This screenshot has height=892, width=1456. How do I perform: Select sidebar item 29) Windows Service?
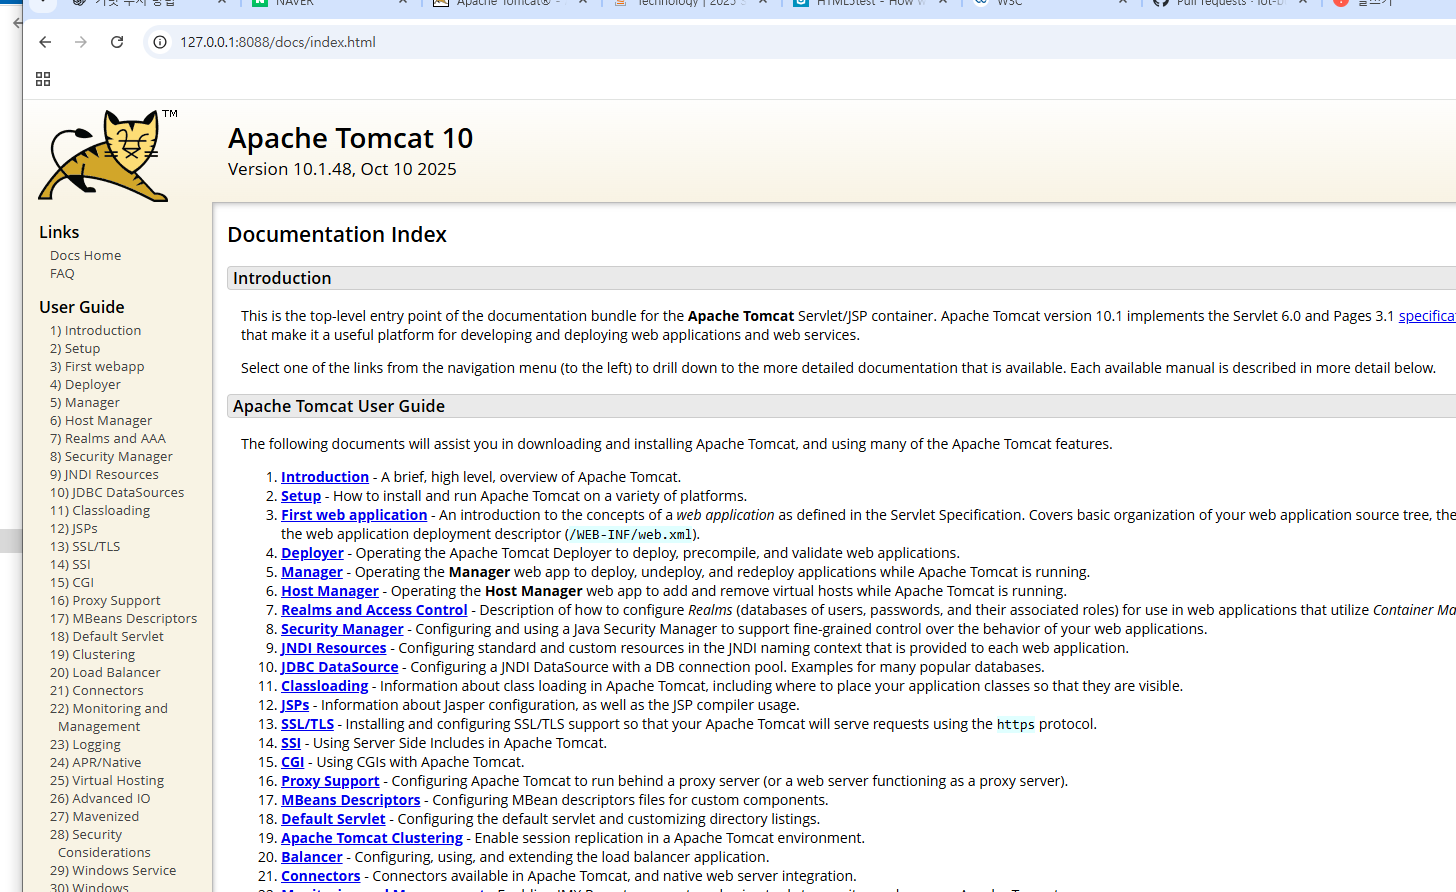click(x=113, y=871)
